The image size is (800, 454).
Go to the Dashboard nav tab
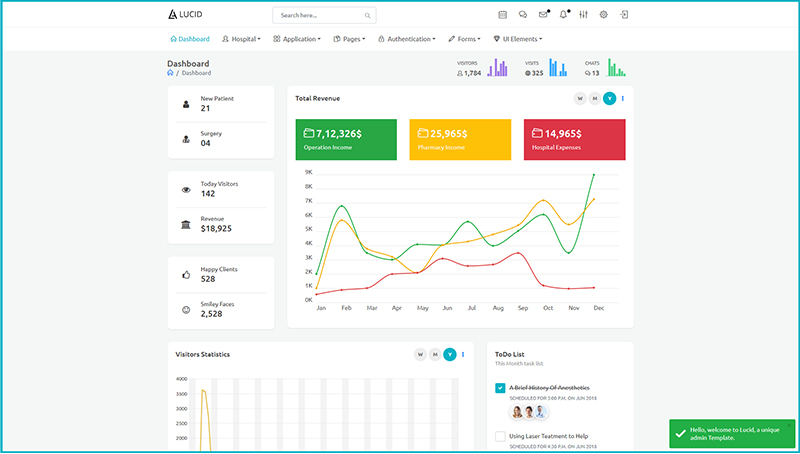[x=190, y=39]
